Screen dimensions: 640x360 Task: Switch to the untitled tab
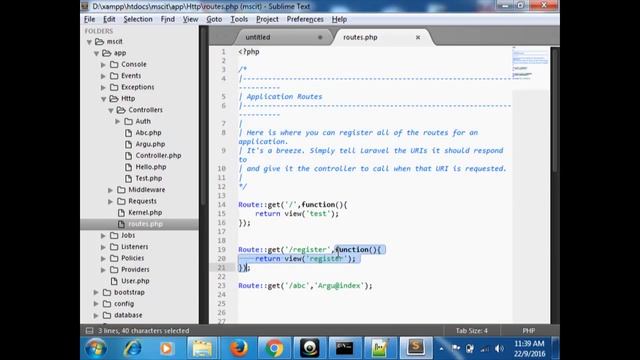pyautogui.click(x=282, y=37)
